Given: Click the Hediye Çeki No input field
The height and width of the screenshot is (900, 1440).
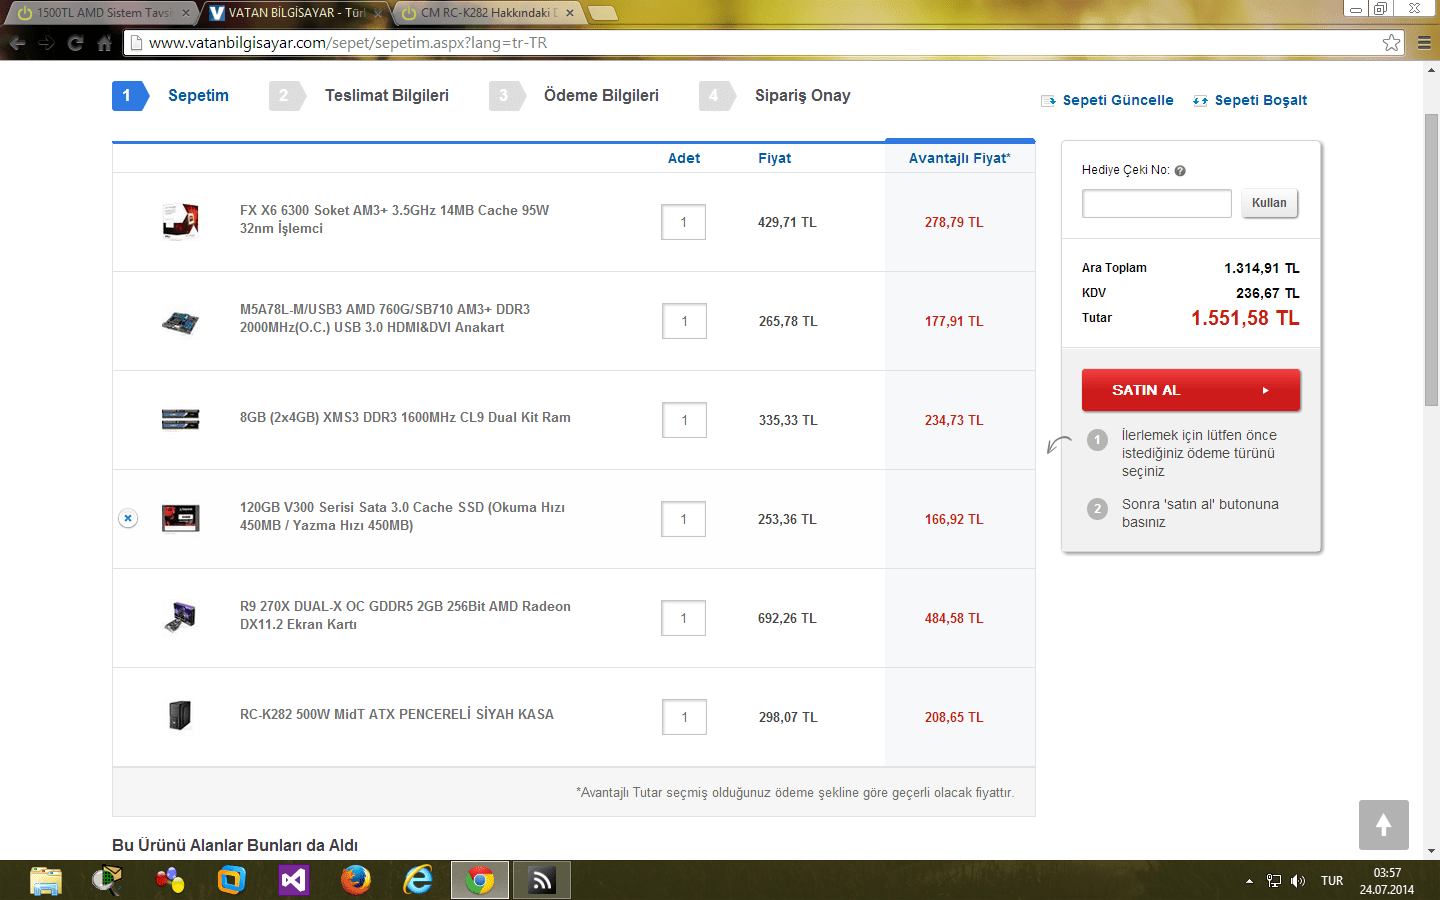Looking at the screenshot, I should pos(1157,203).
